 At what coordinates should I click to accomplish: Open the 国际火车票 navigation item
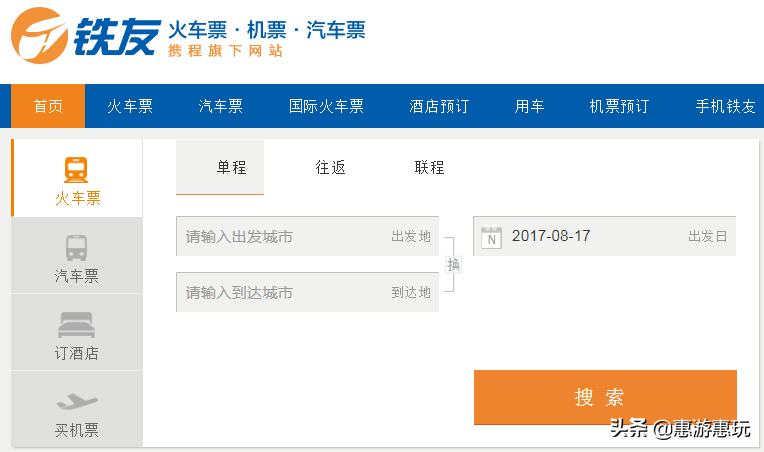click(x=326, y=106)
